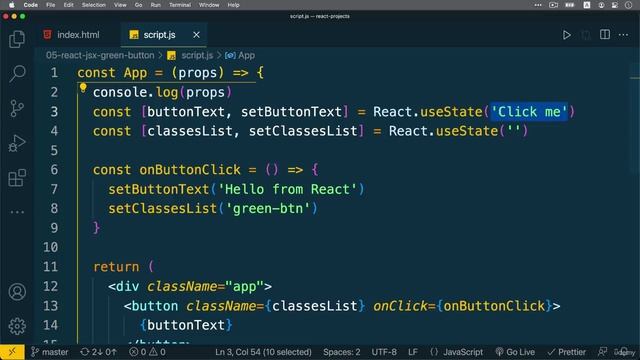The width and height of the screenshot is (640, 360).
Task: Open the Terminal menu
Action: pyautogui.click(x=180, y=5)
